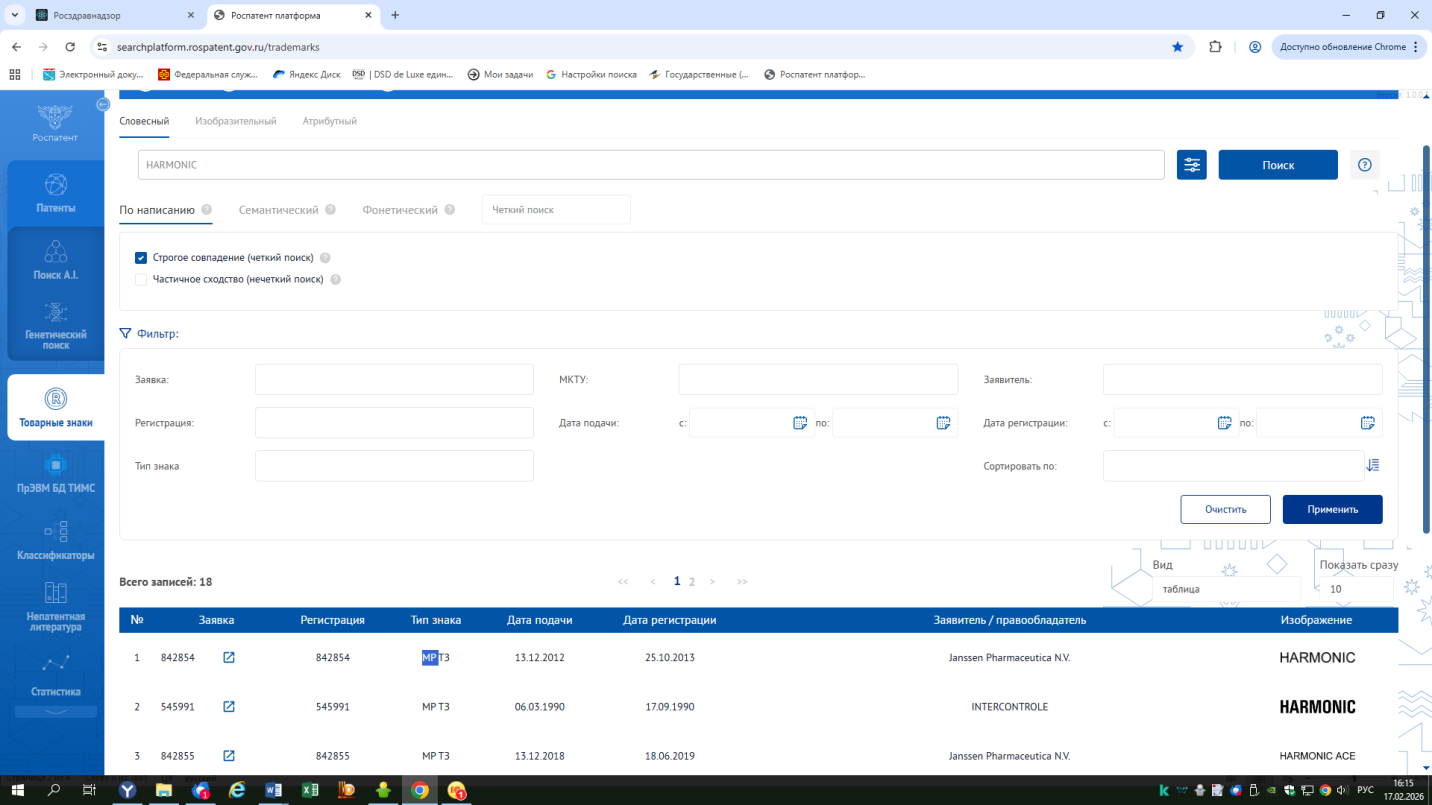The image size is (1432, 805).
Task: Open Chrome extensions puzzle icon
Action: click(x=1216, y=47)
